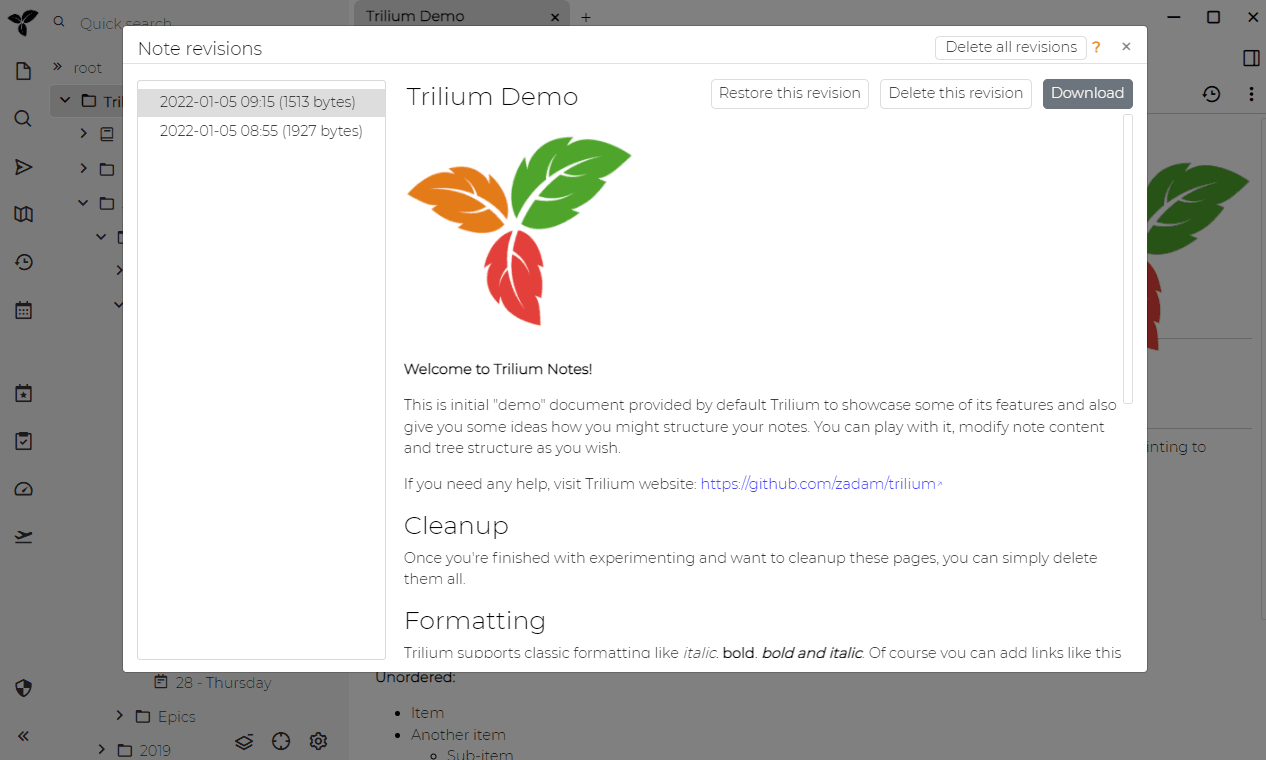Open the vertical dots note menu
The image size is (1266, 760).
pos(1251,93)
